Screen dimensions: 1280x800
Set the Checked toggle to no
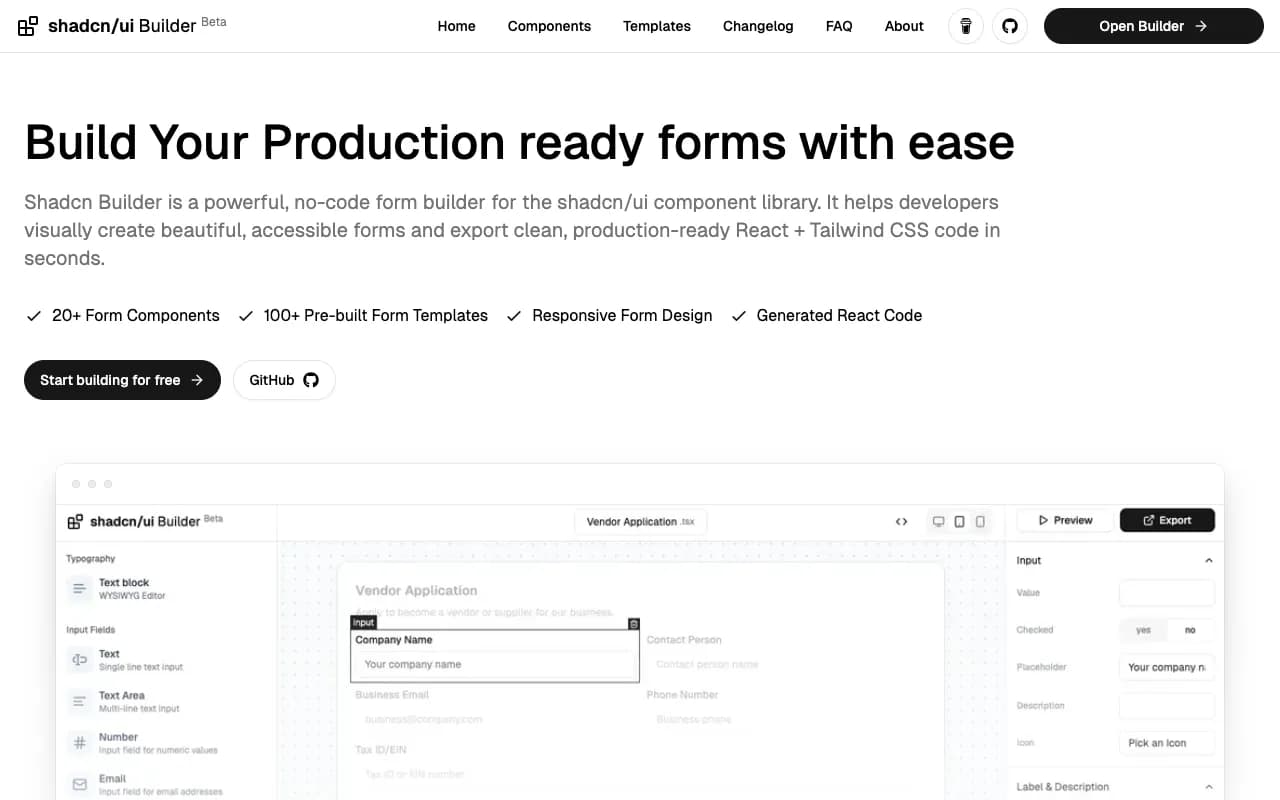click(x=1190, y=630)
